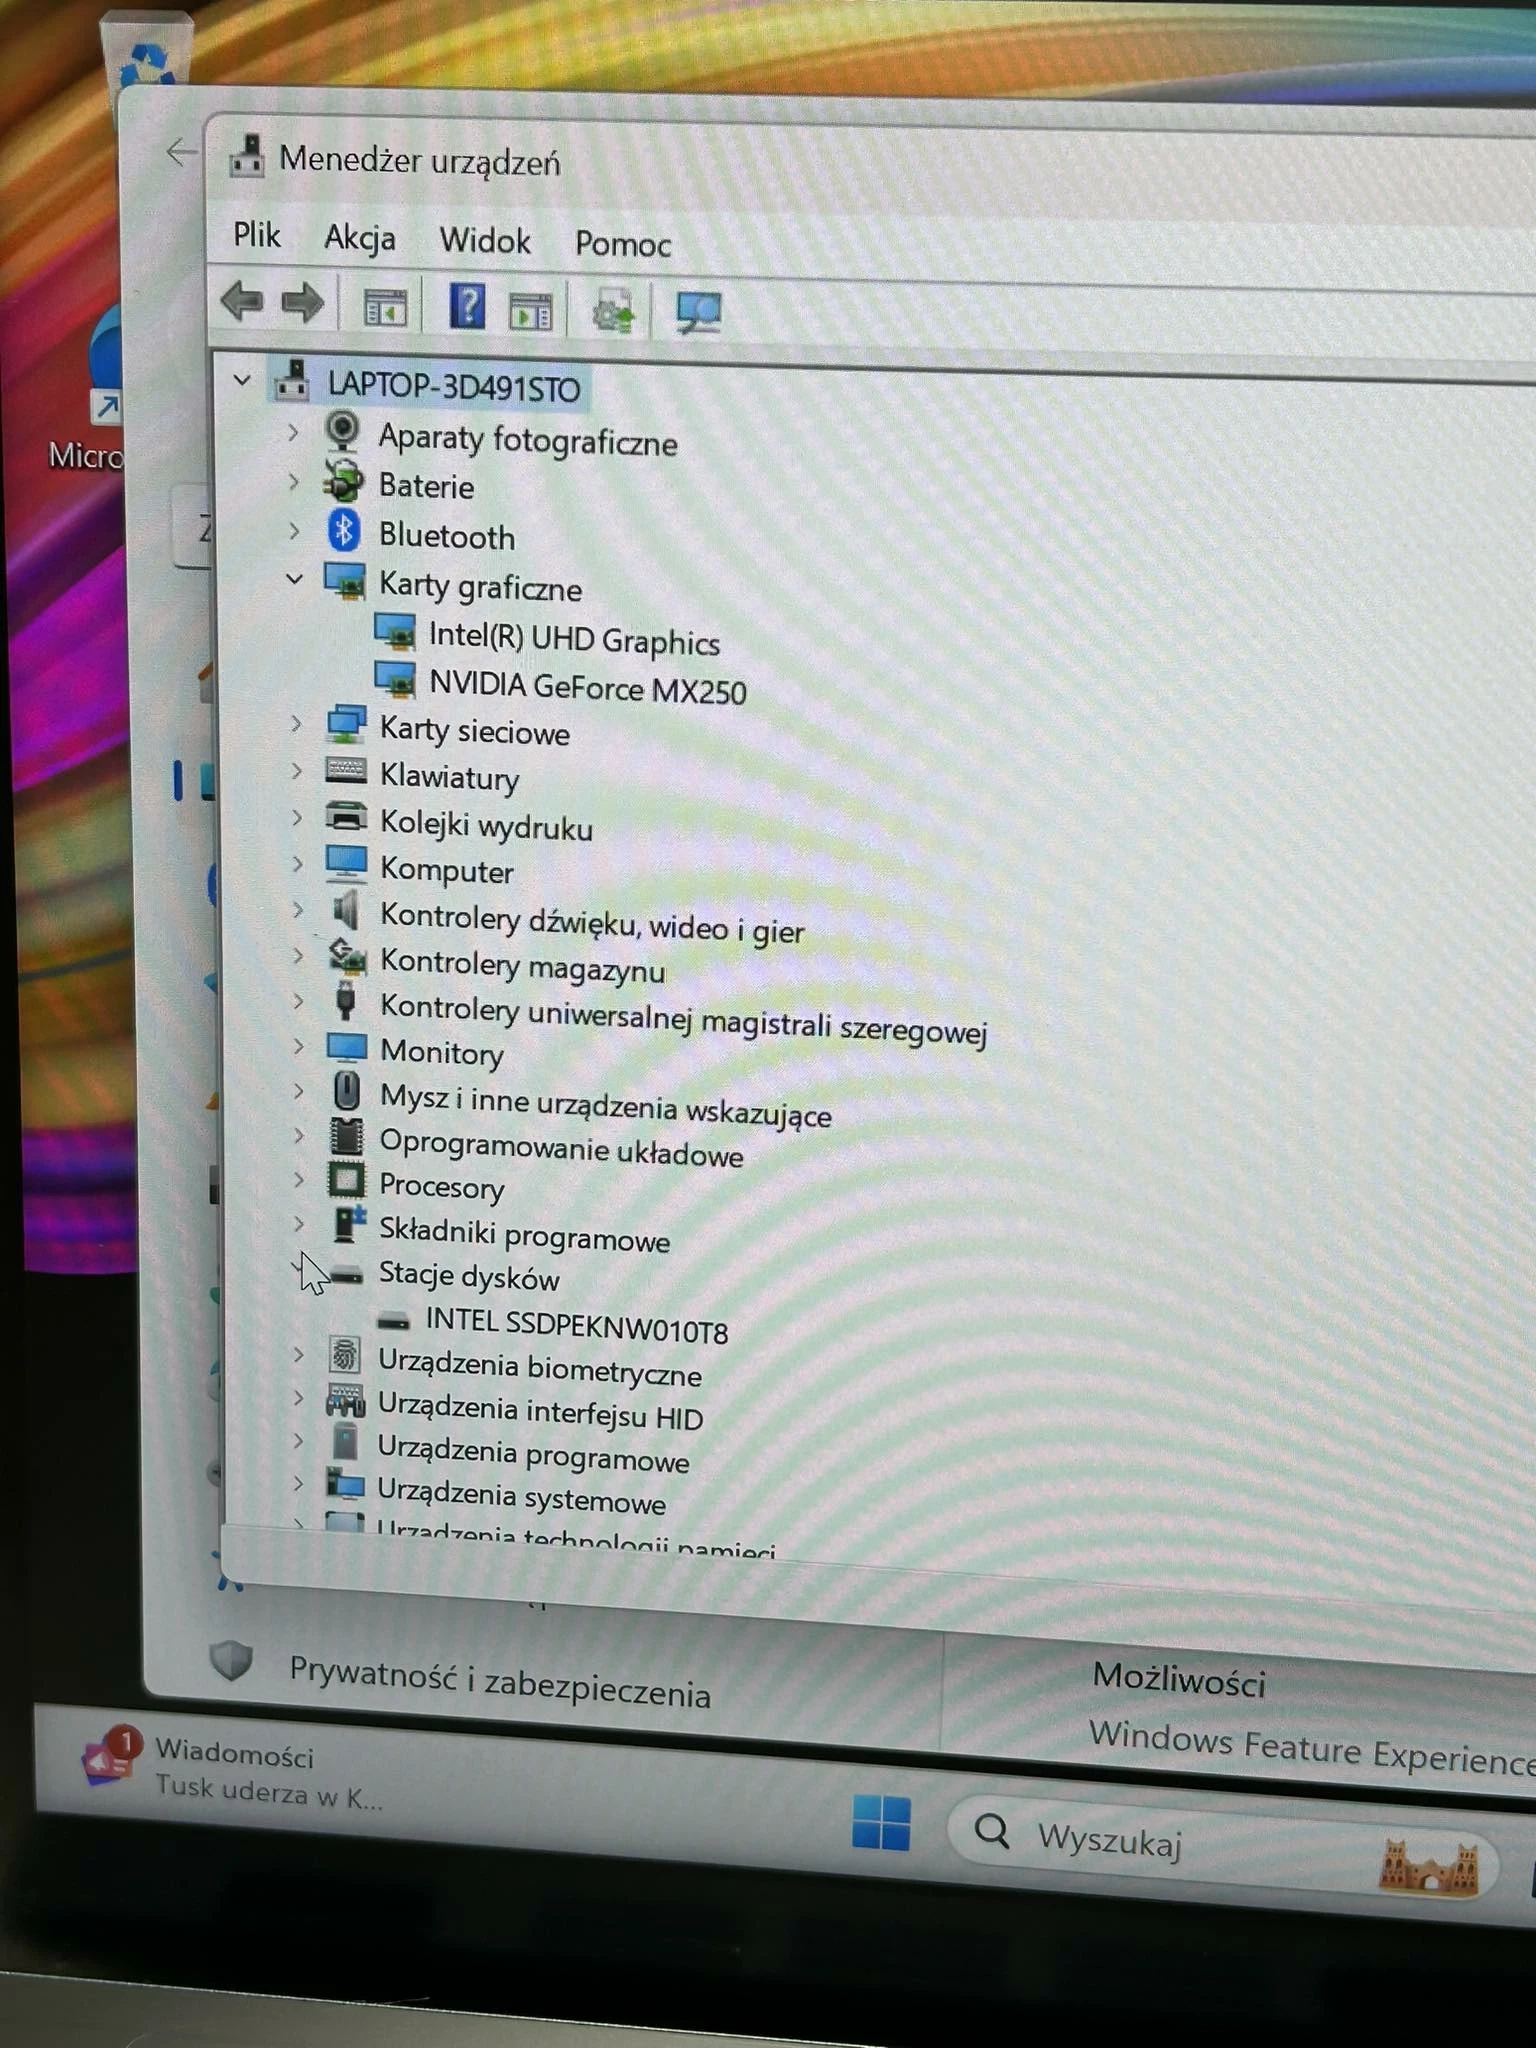
Task: Click the Karty sieciowe network icon
Action: (x=346, y=724)
